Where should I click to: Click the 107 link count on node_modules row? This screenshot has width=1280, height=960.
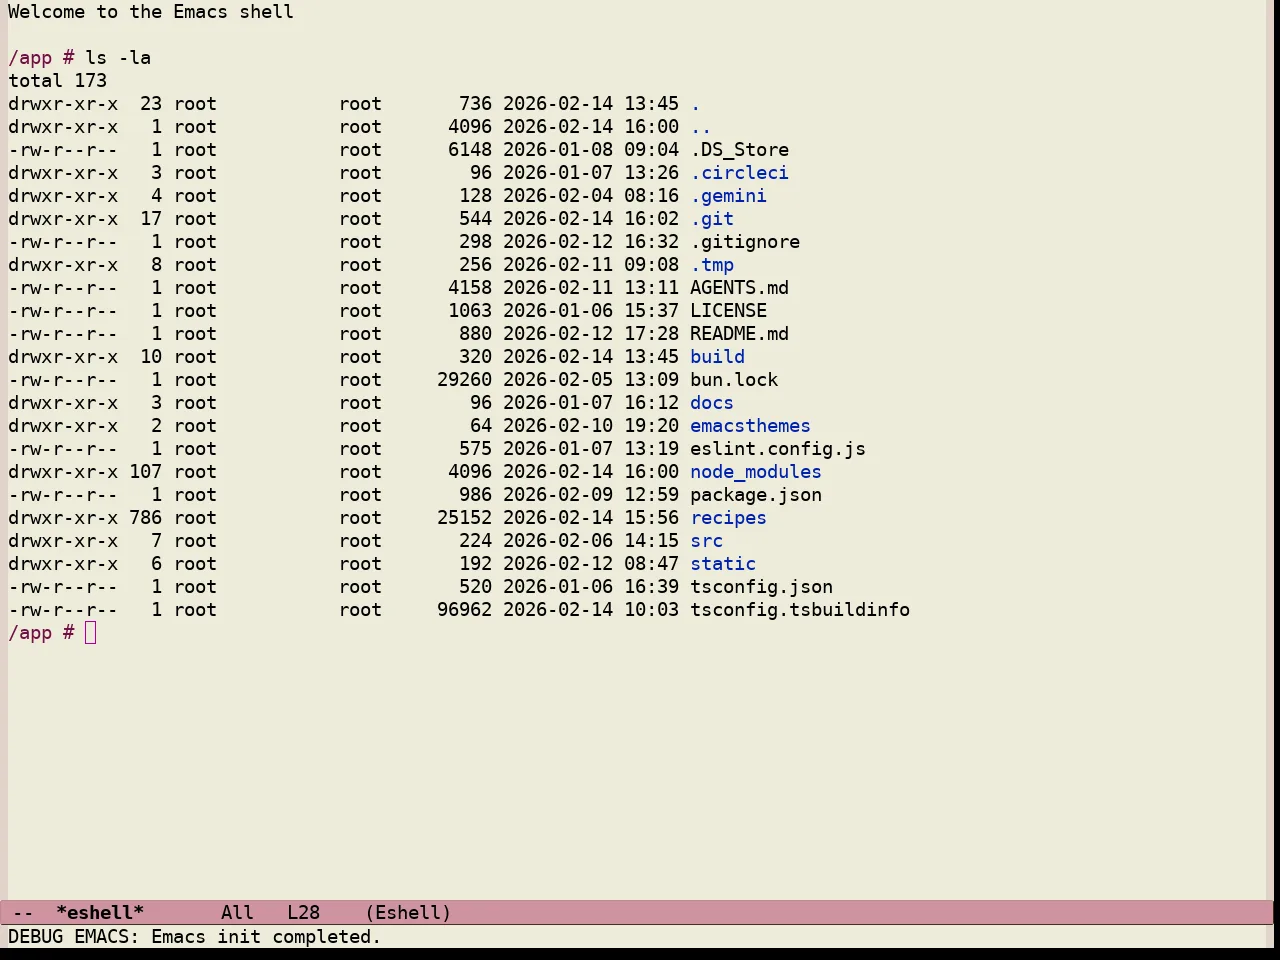click(x=145, y=472)
